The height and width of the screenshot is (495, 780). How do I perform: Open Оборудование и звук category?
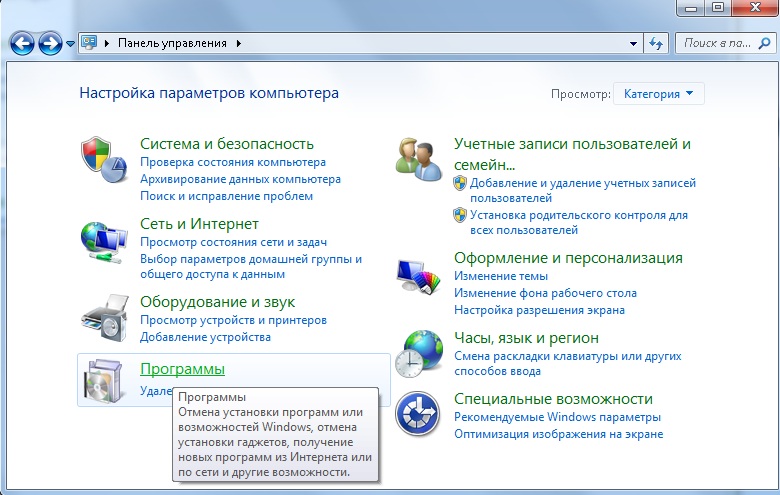coord(217,301)
